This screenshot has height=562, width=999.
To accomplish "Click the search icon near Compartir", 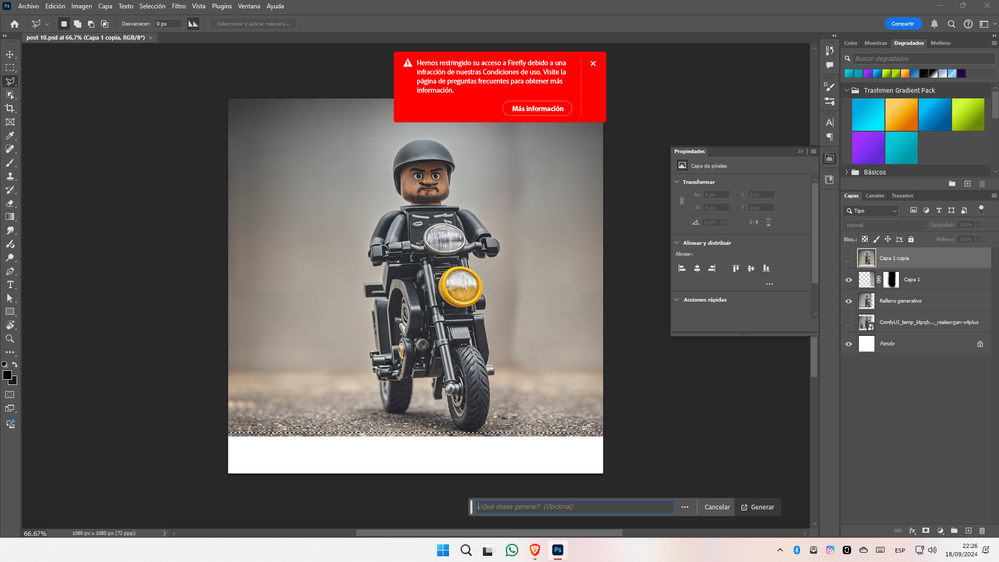I will coord(951,24).
